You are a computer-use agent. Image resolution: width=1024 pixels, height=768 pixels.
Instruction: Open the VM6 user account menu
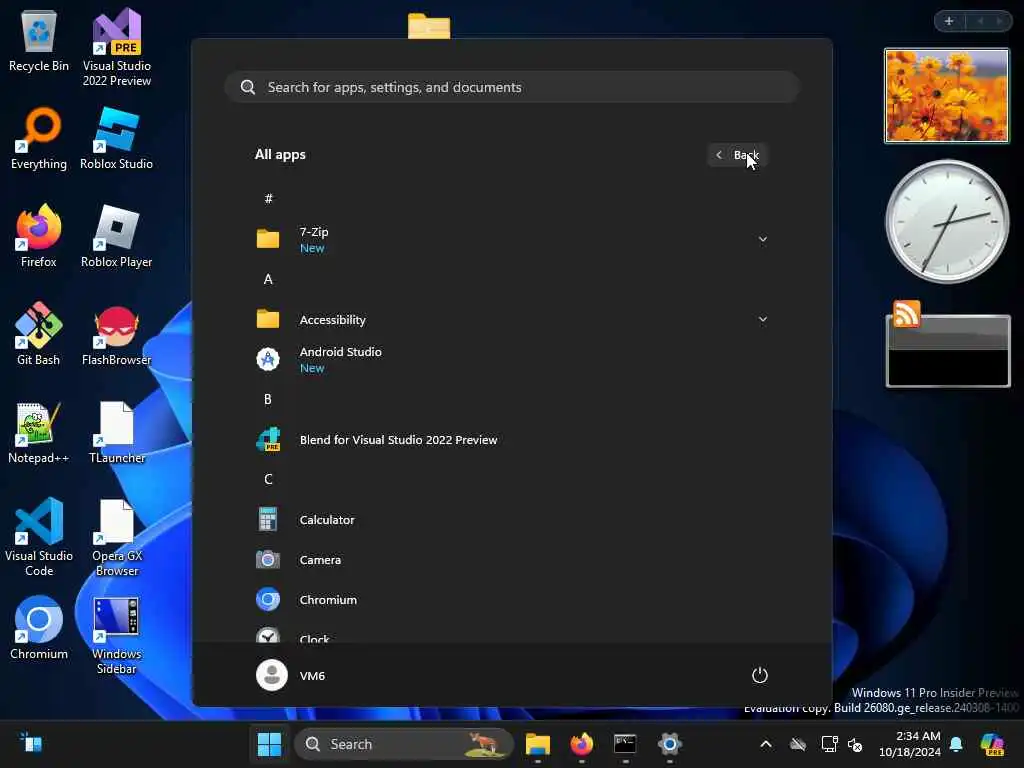[x=291, y=675]
